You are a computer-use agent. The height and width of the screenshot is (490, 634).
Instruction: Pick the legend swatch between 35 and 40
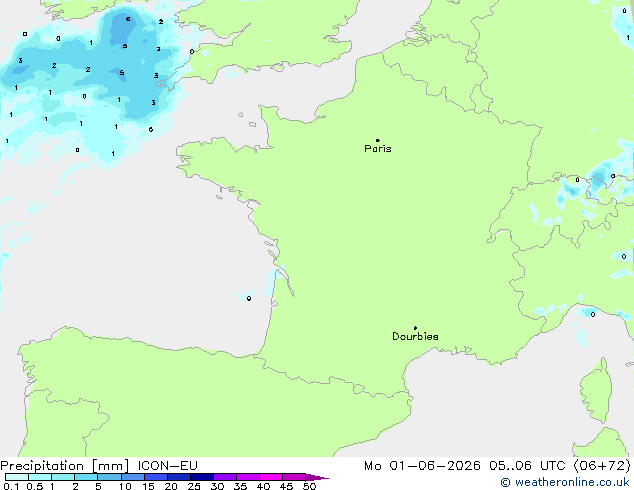coord(248,477)
